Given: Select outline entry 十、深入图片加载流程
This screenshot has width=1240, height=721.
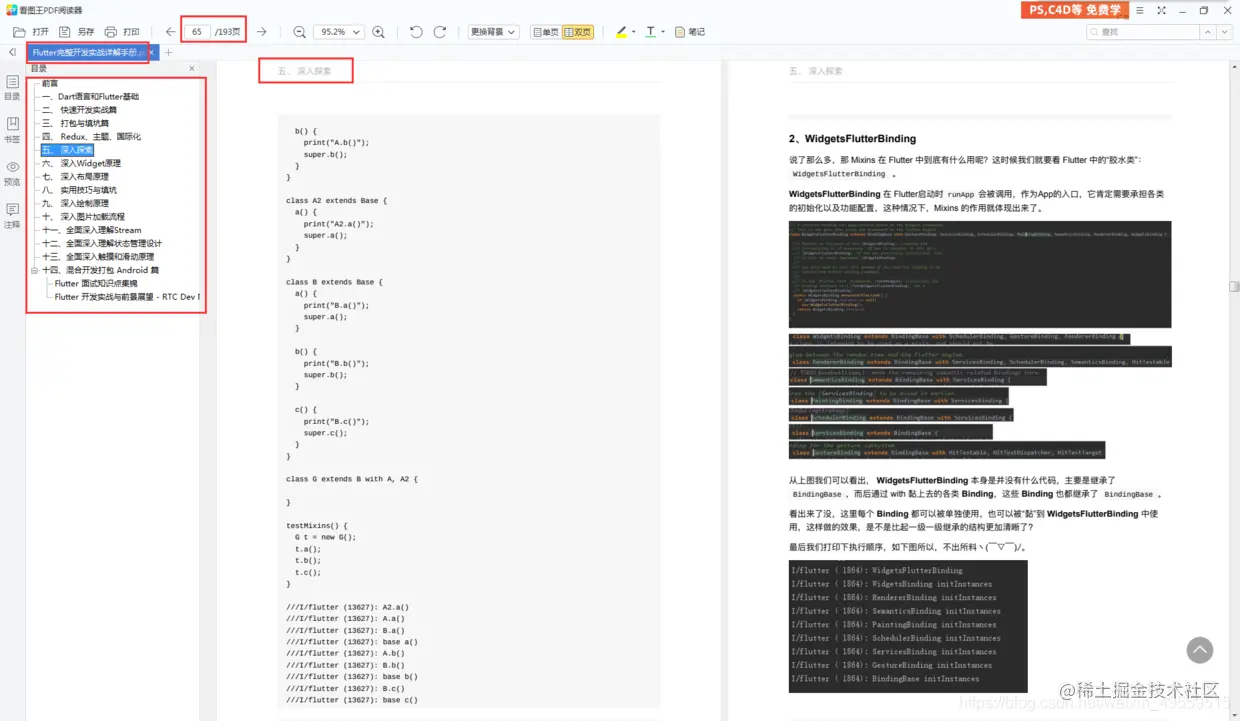Looking at the screenshot, I should pos(83,217).
